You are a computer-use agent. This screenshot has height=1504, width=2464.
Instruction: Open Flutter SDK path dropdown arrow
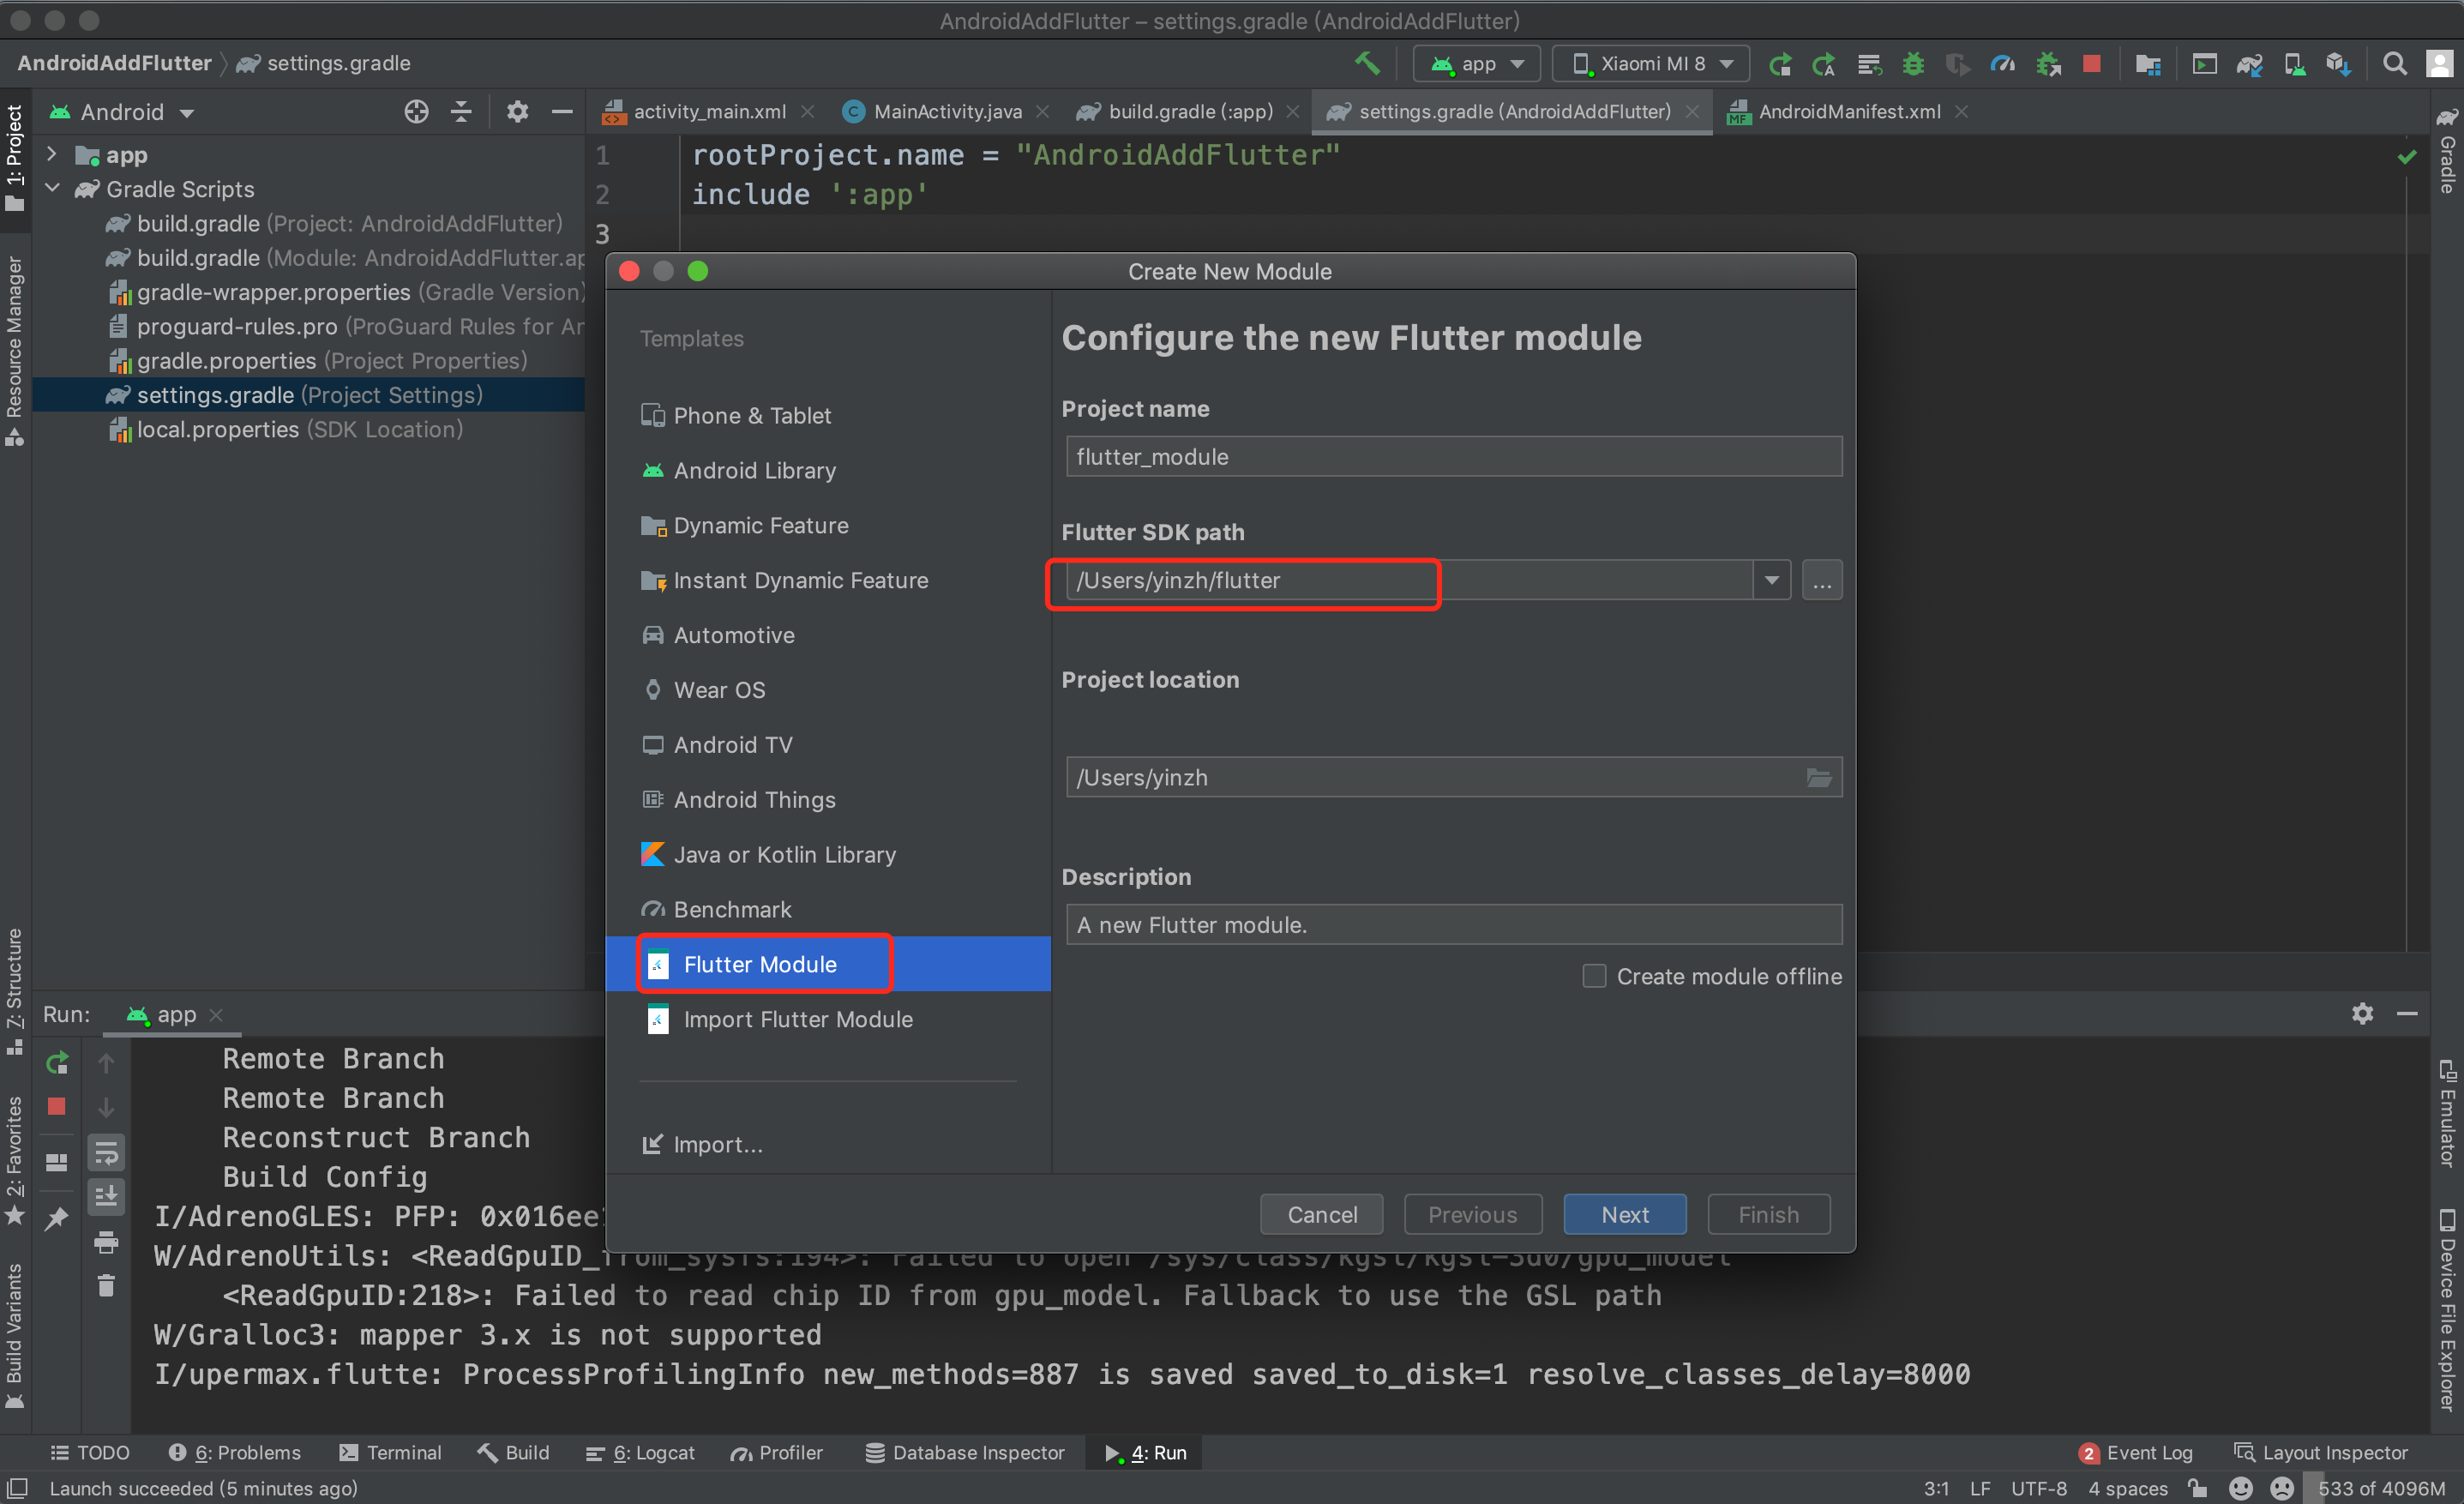tap(1771, 580)
